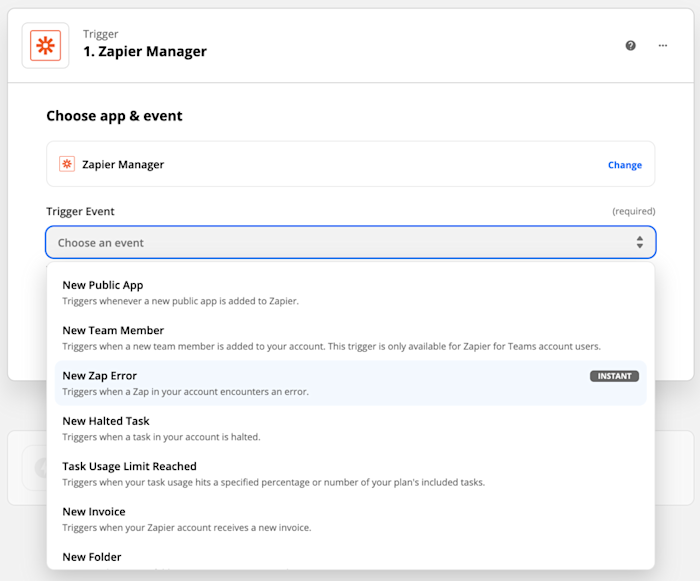Click 'Triggers when a task in your account is halted.'

point(161,437)
